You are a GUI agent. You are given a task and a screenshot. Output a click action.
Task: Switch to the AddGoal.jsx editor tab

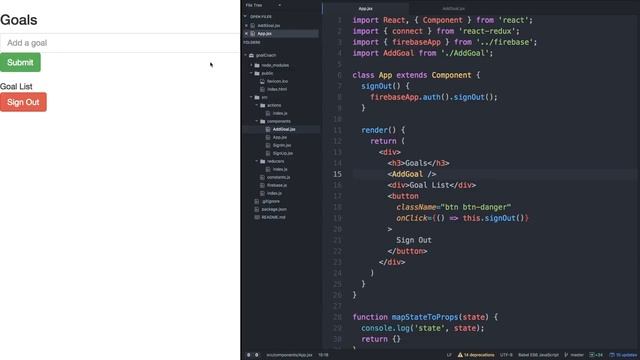[x=453, y=9]
